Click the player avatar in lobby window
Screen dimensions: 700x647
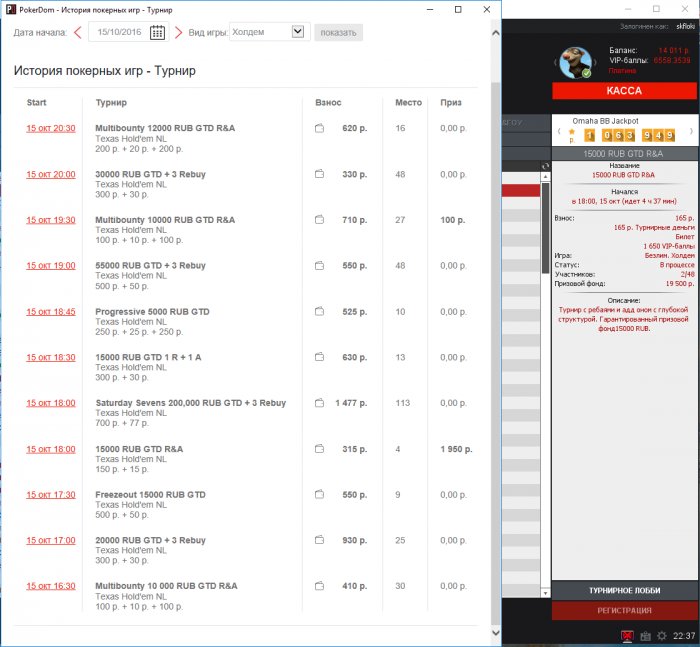[x=576, y=63]
